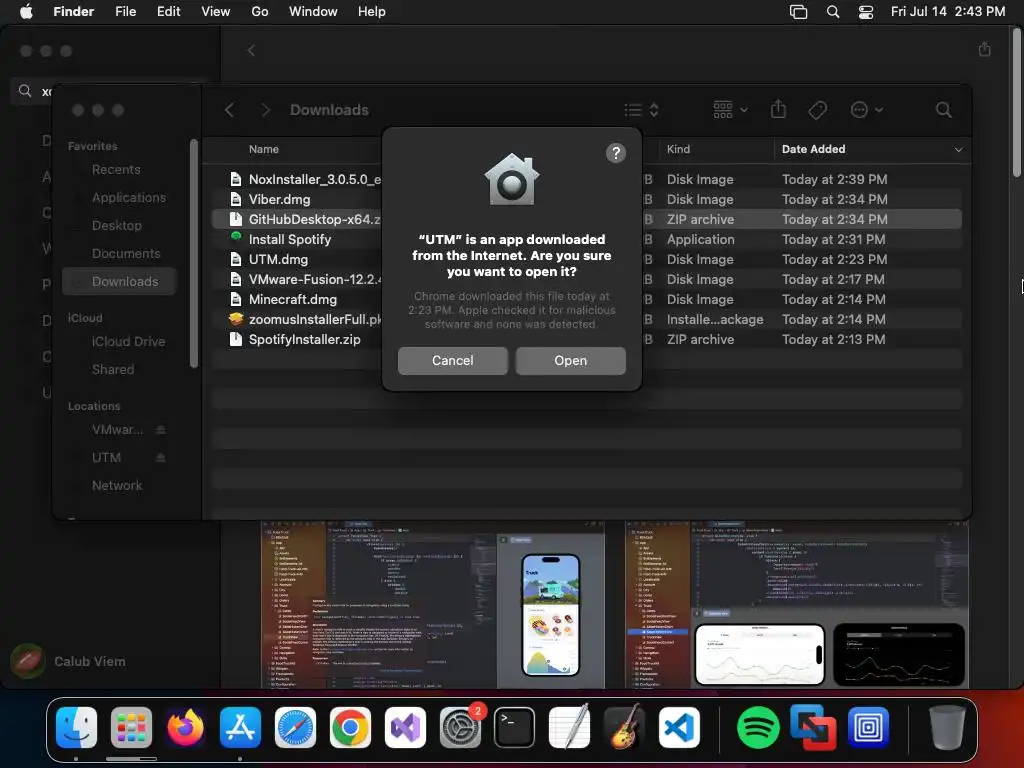Screen dimensions: 1024x768
Task: Open the Help menu
Action: tap(372, 12)
